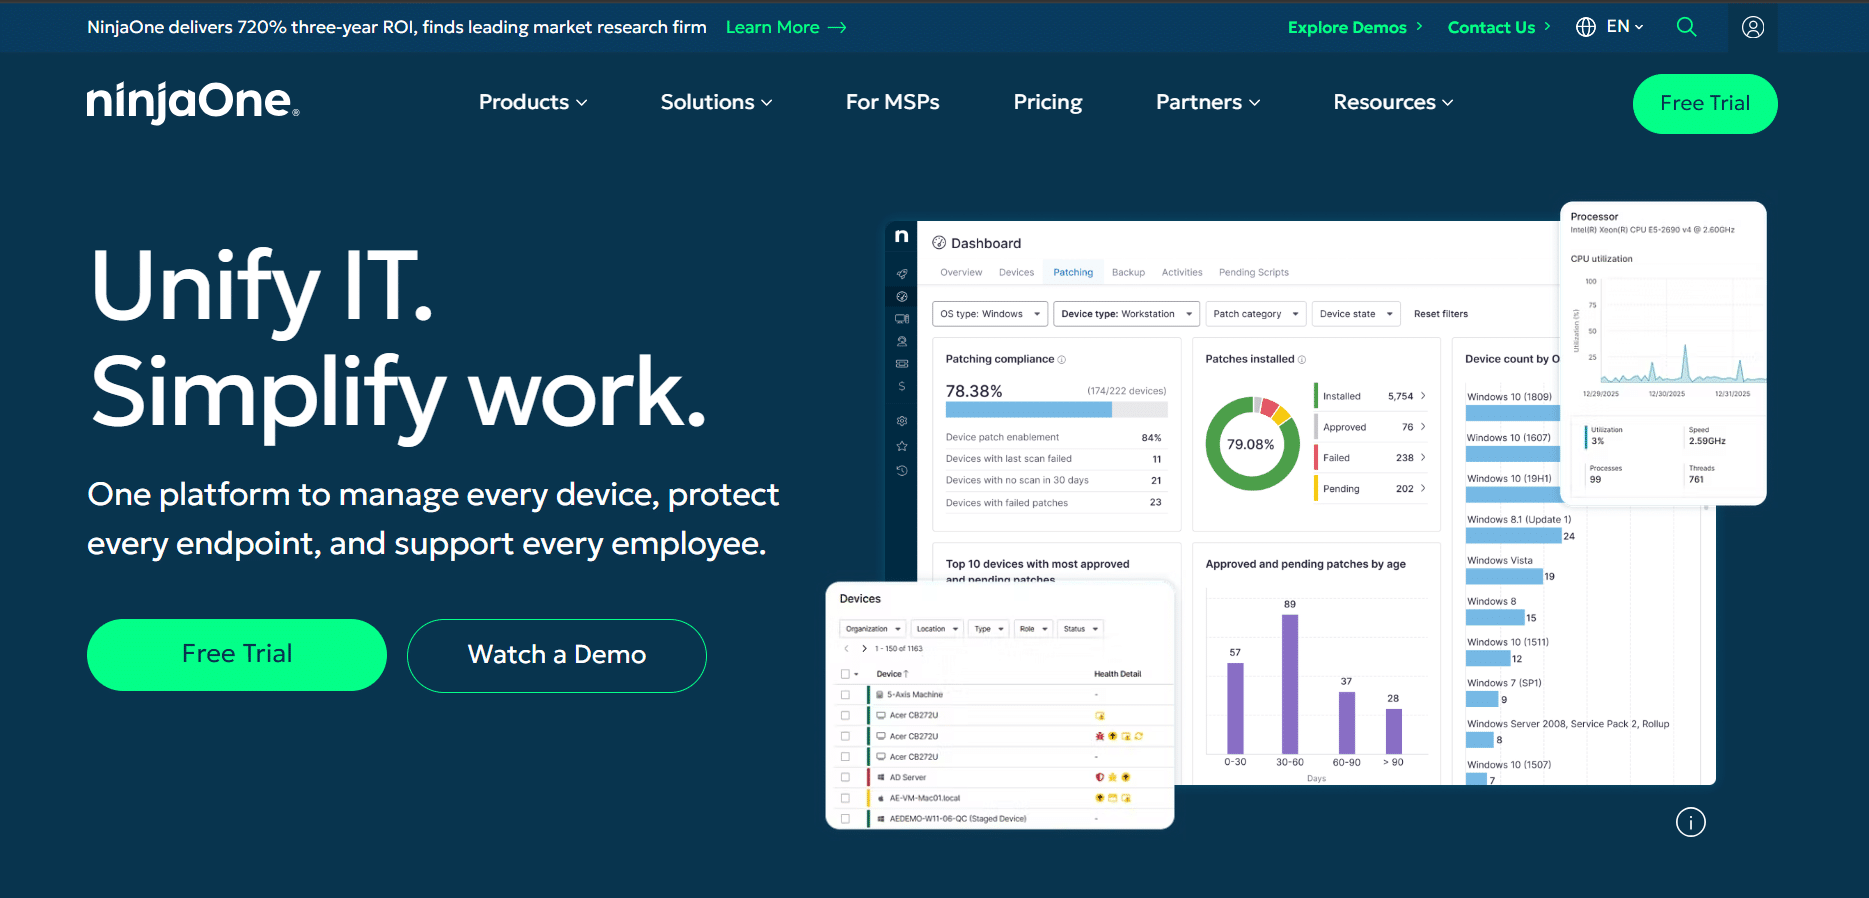Switch to the Activities dashboard tab
Viewport: 1869px width, 898px height.
(1182, 272)
